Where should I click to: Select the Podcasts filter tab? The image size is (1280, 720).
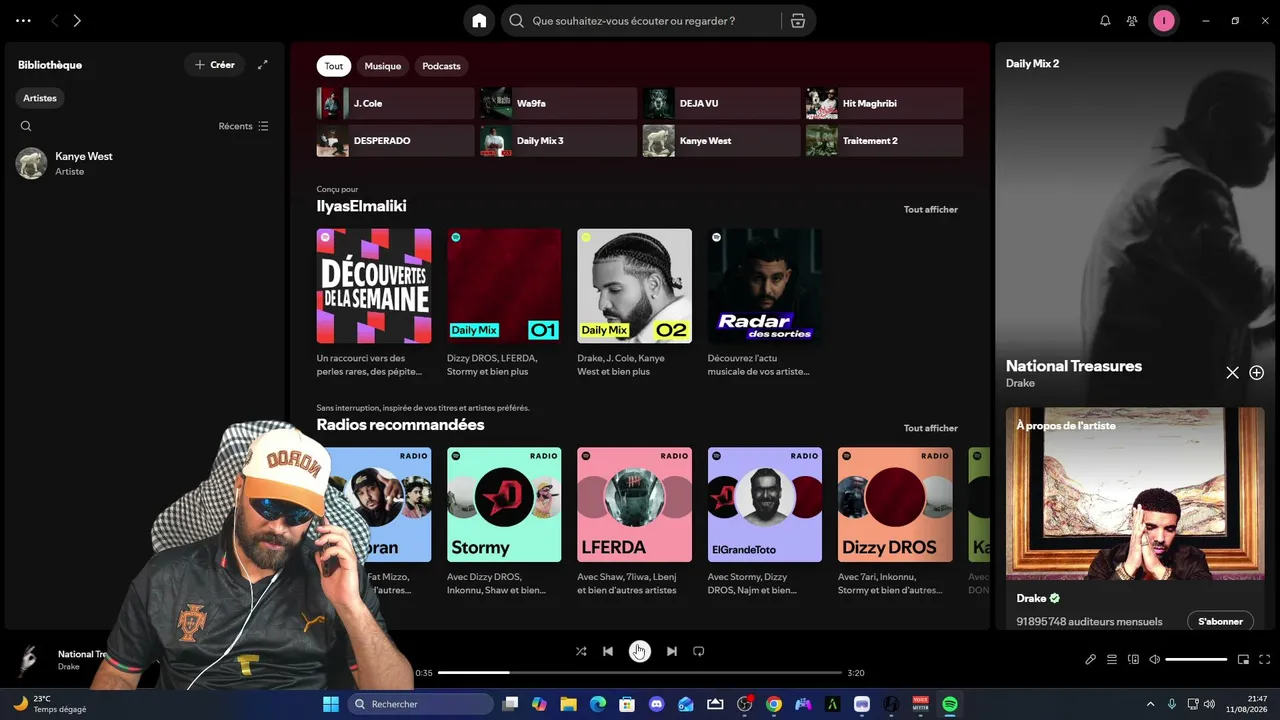(441, 66)
